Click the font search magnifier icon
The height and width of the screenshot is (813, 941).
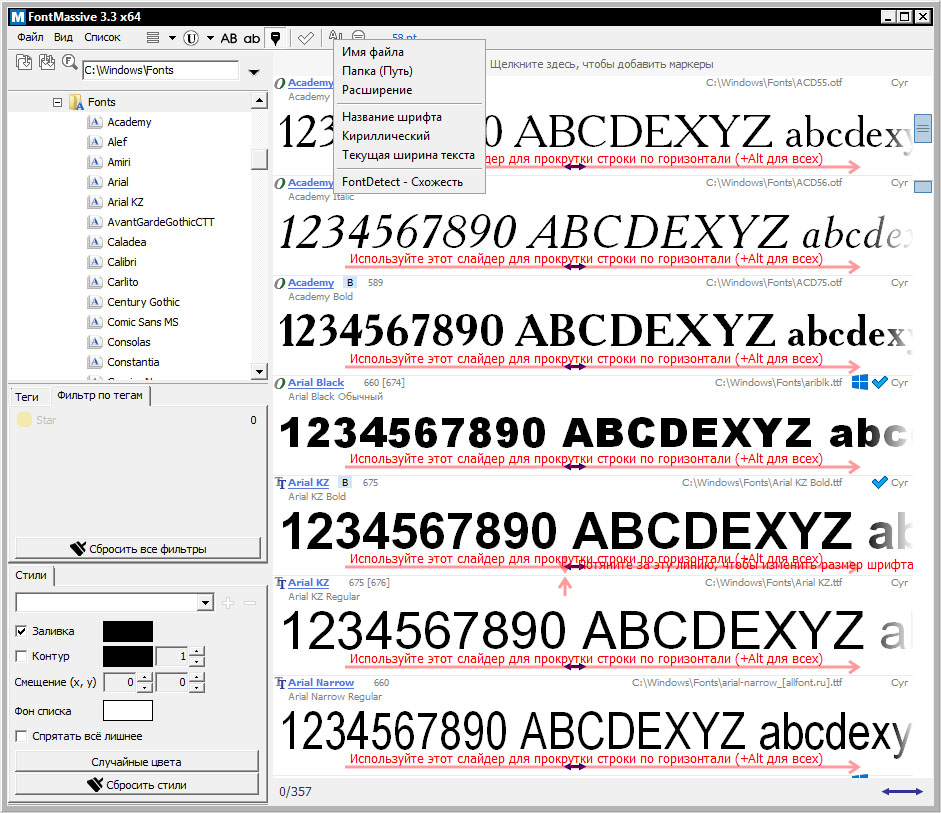[70, 62]
